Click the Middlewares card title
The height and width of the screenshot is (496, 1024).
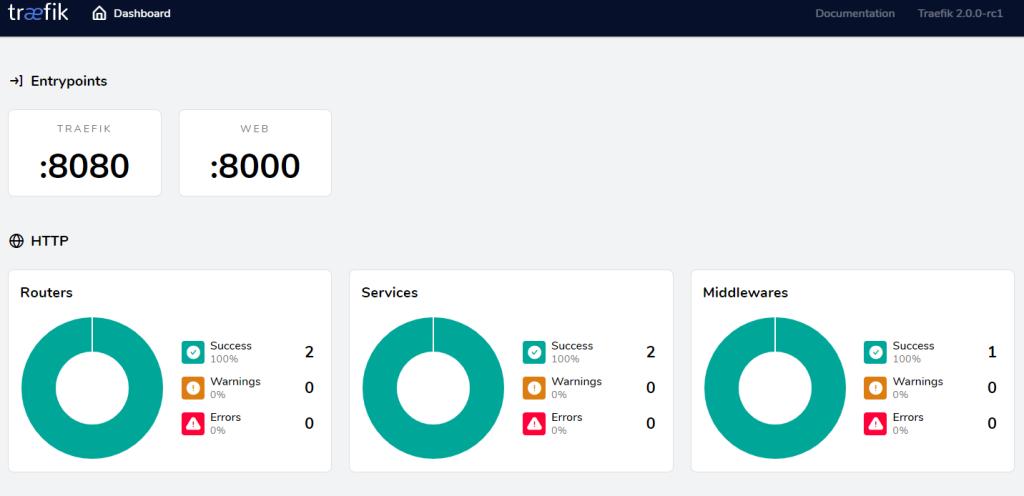745,292
